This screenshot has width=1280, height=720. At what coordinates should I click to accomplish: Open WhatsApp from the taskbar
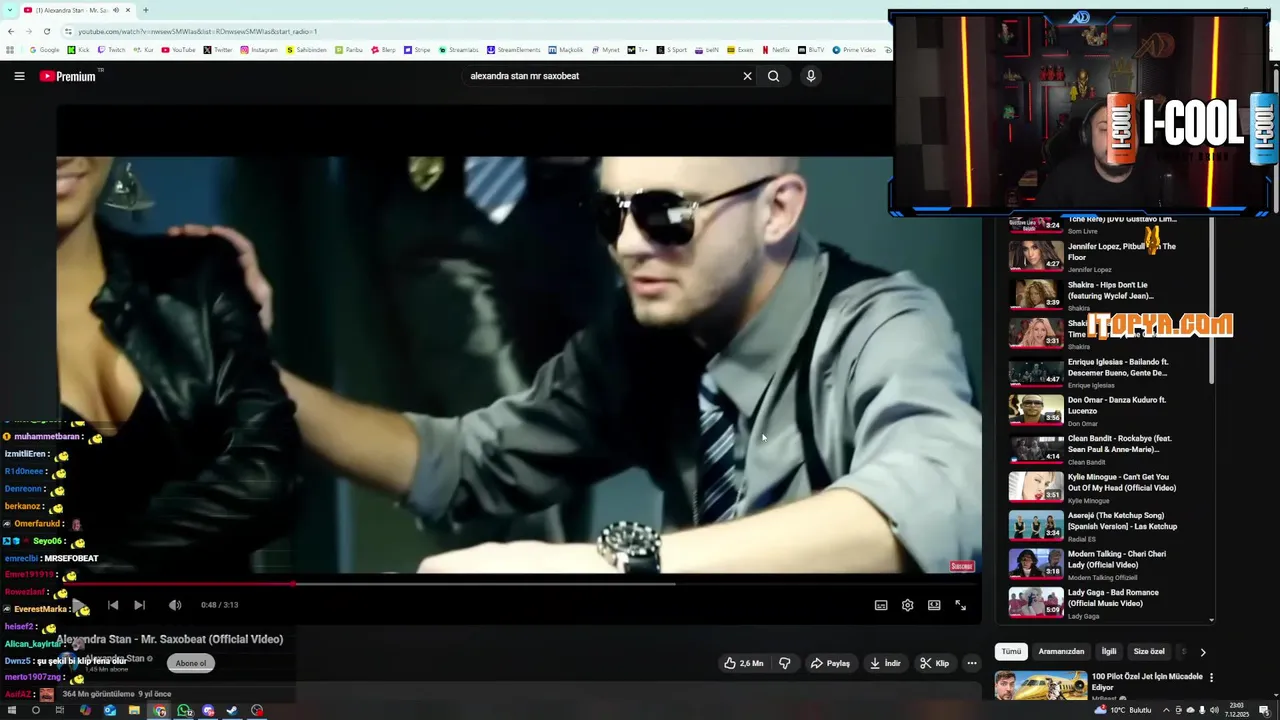pyautogui.click(x=184, y=711)
